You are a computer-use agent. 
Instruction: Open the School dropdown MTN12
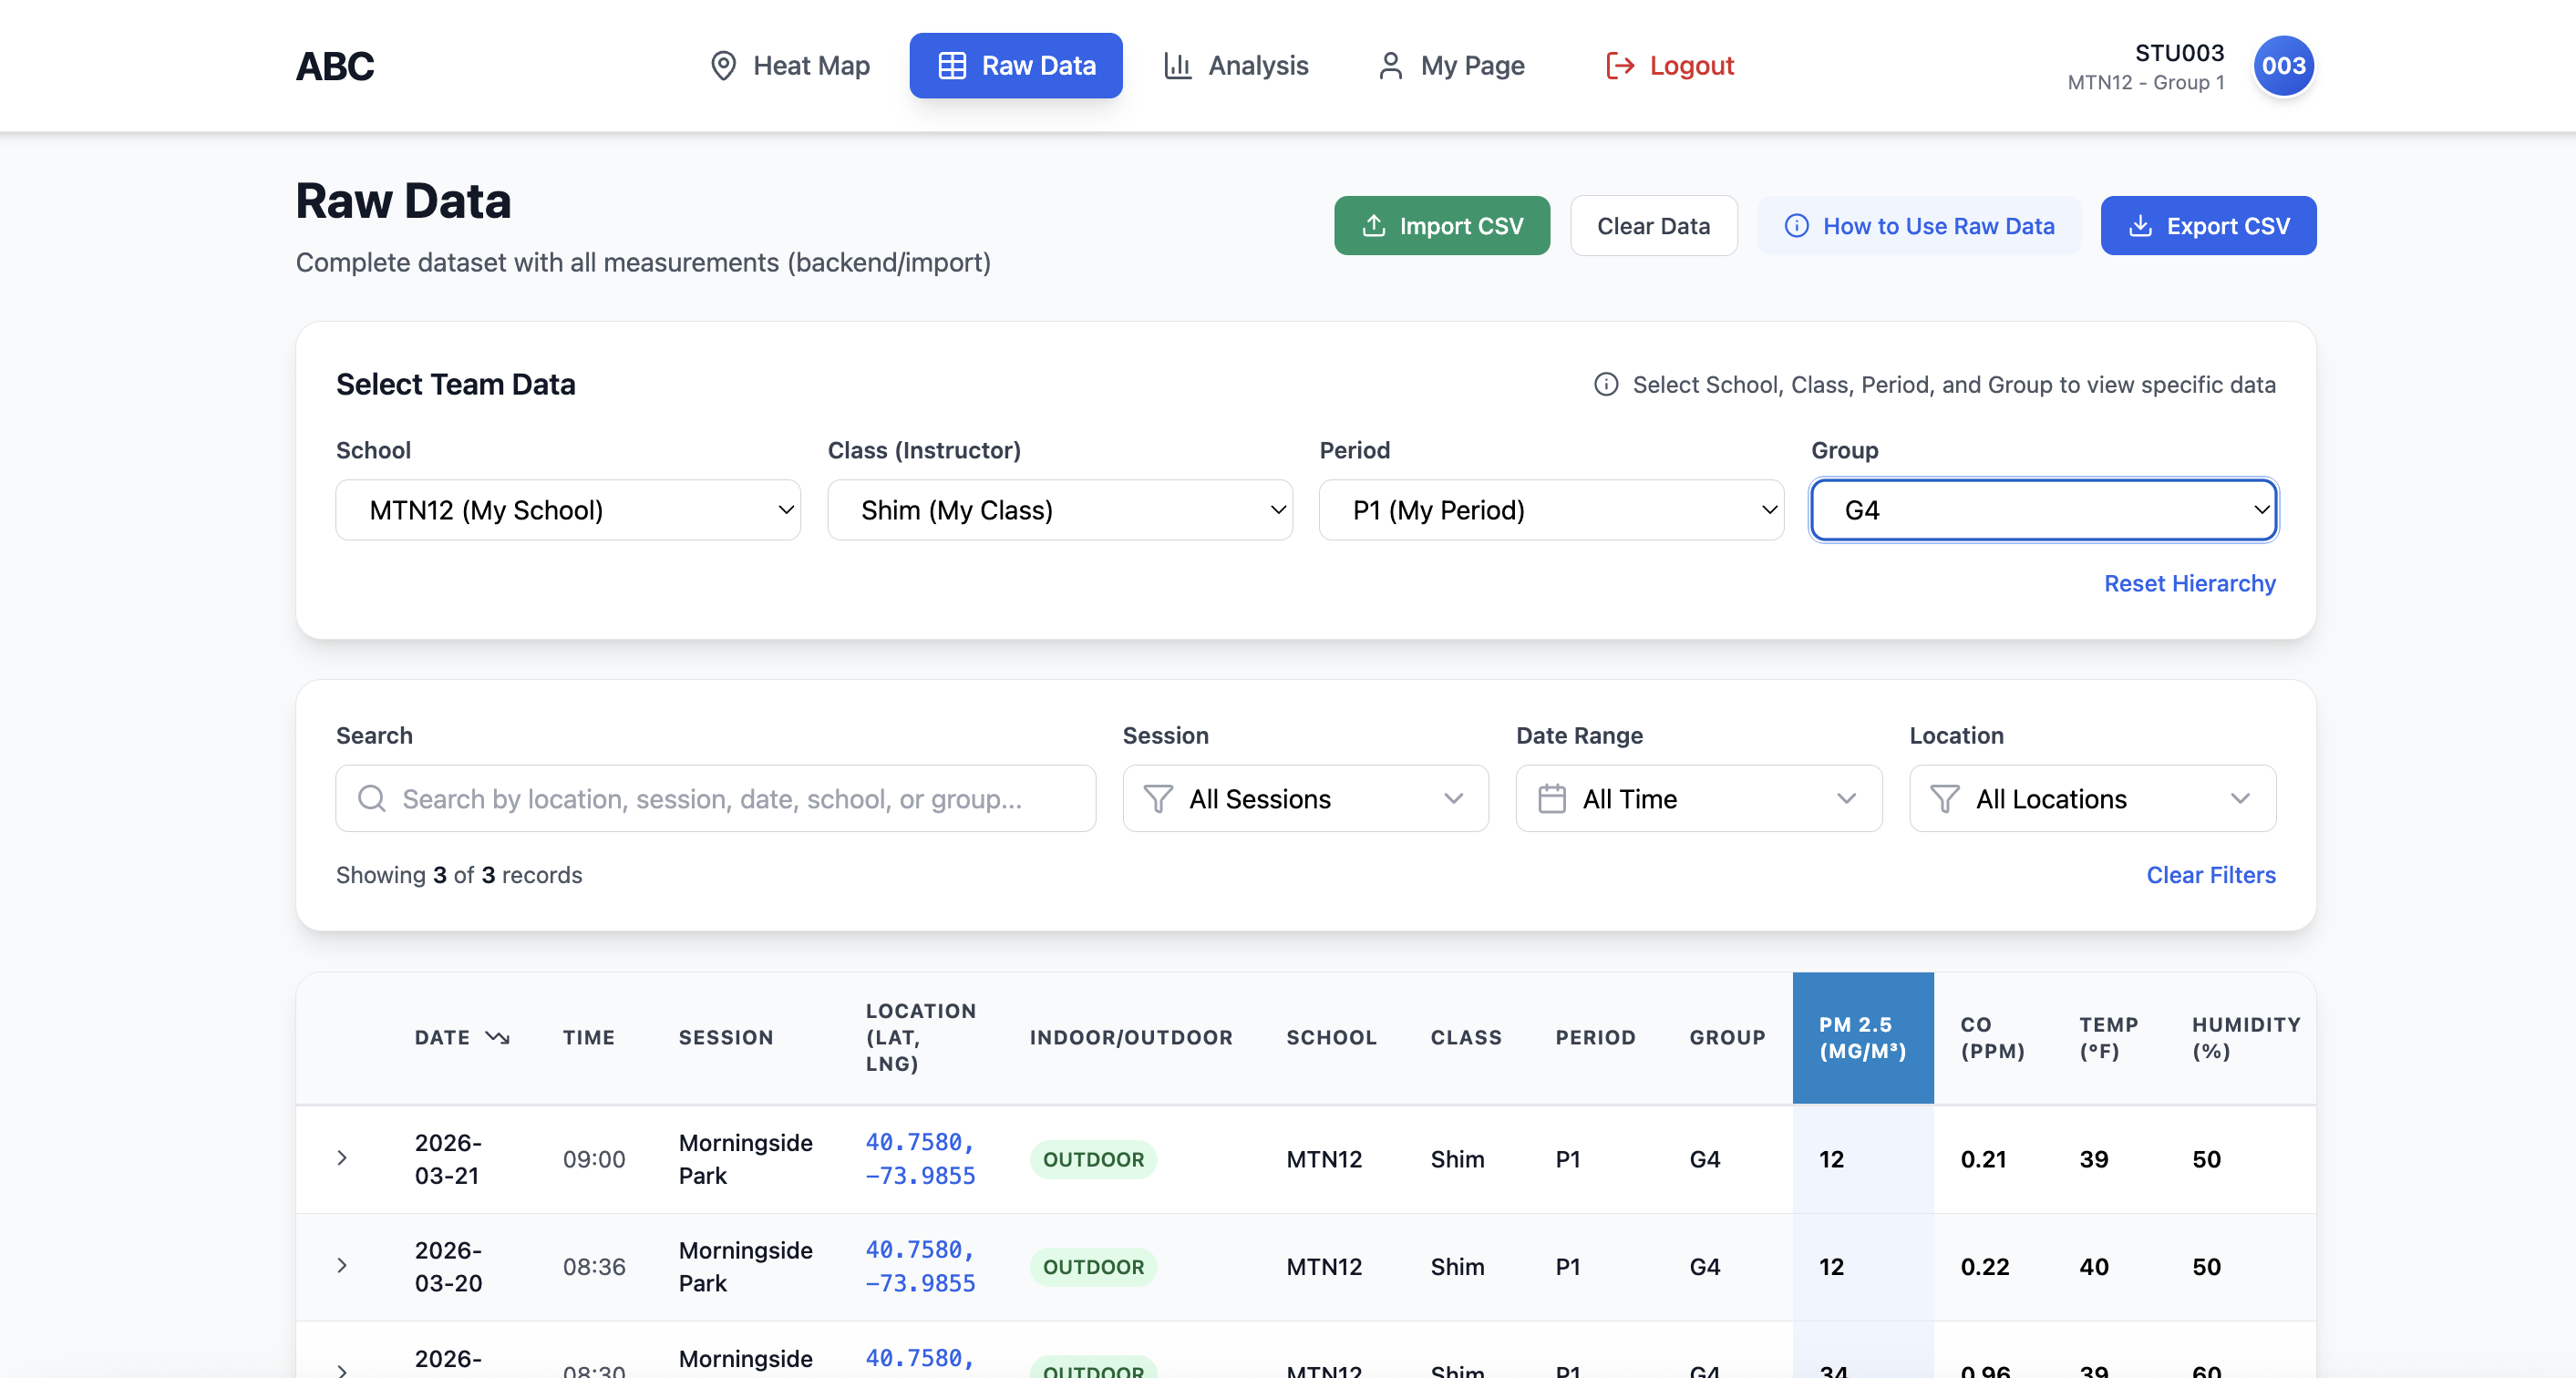tap(567, 510)
